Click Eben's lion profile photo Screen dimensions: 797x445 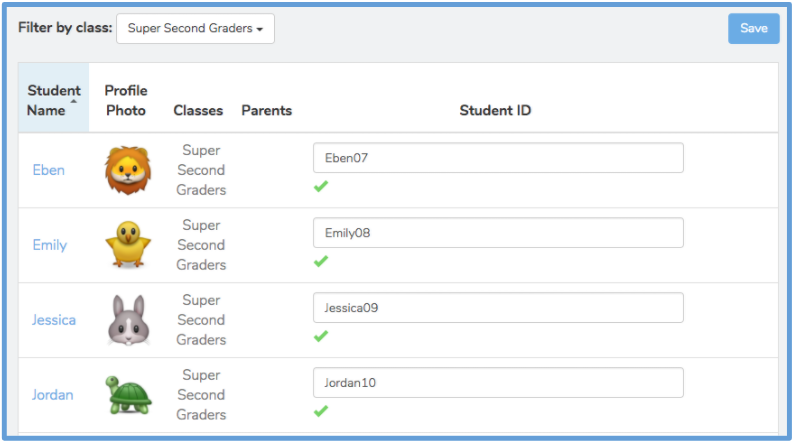point(128,170)
